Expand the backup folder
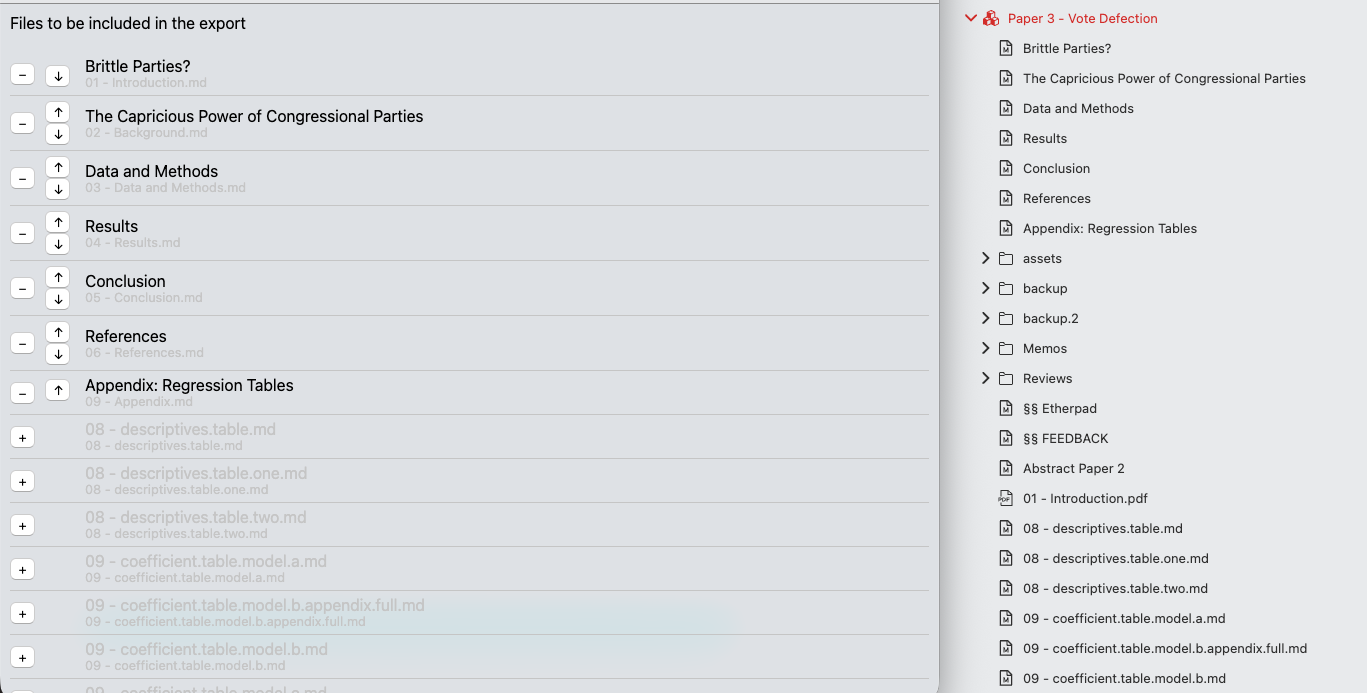 [x=986, y=288]
